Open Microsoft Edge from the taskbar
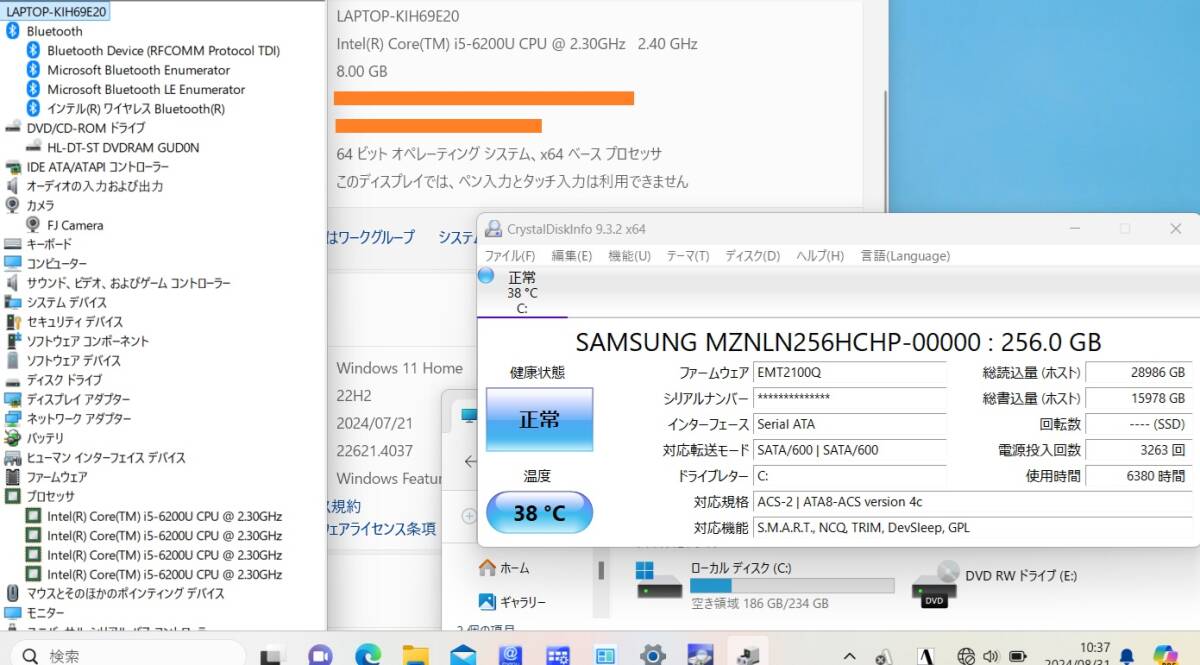 pyautogui.click(x=368, y=655)
